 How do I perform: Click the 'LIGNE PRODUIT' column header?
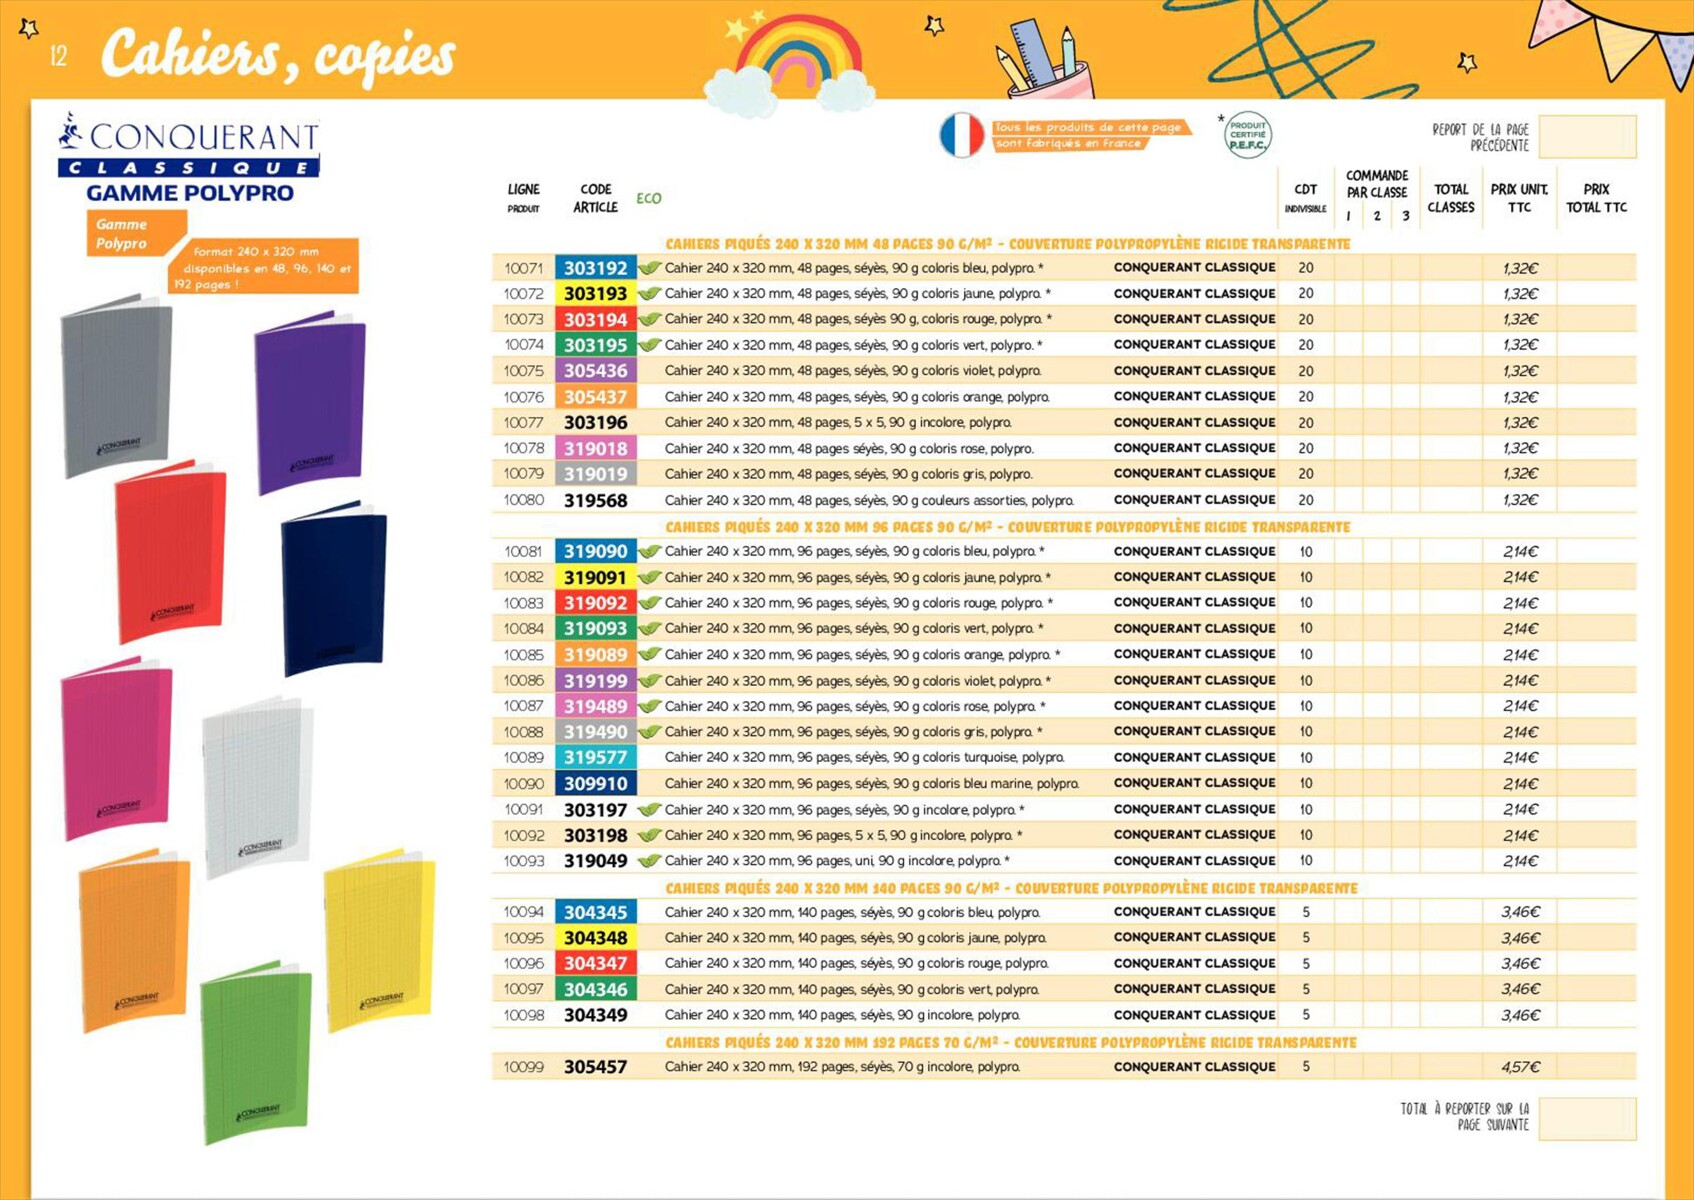click(523, 198)
